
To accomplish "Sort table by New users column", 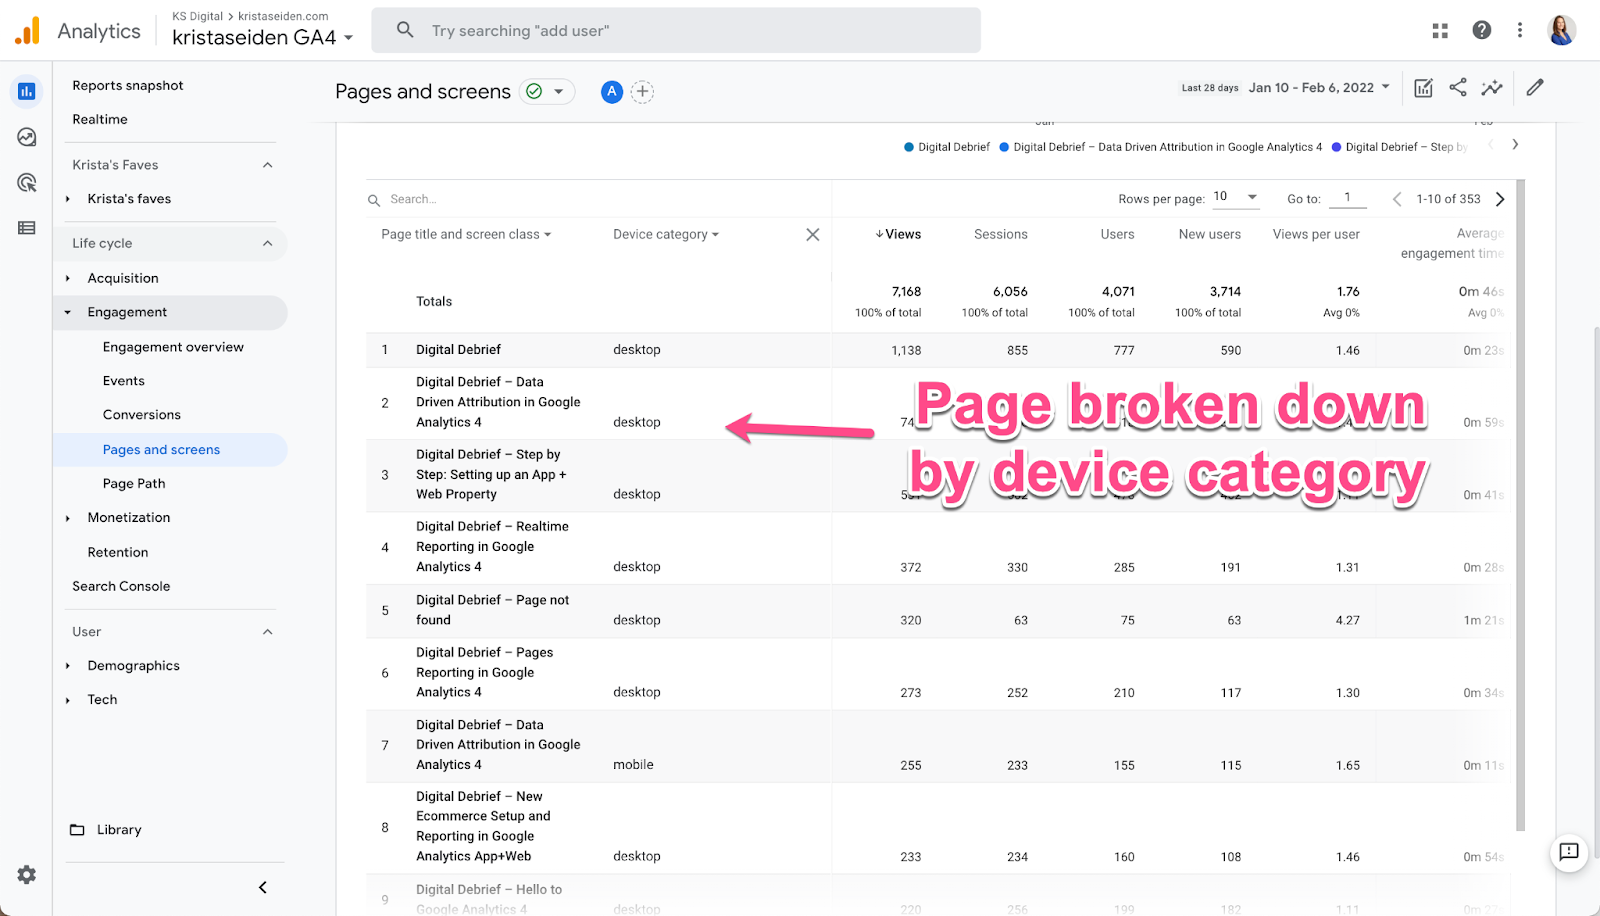I will tap(1210, 235).
